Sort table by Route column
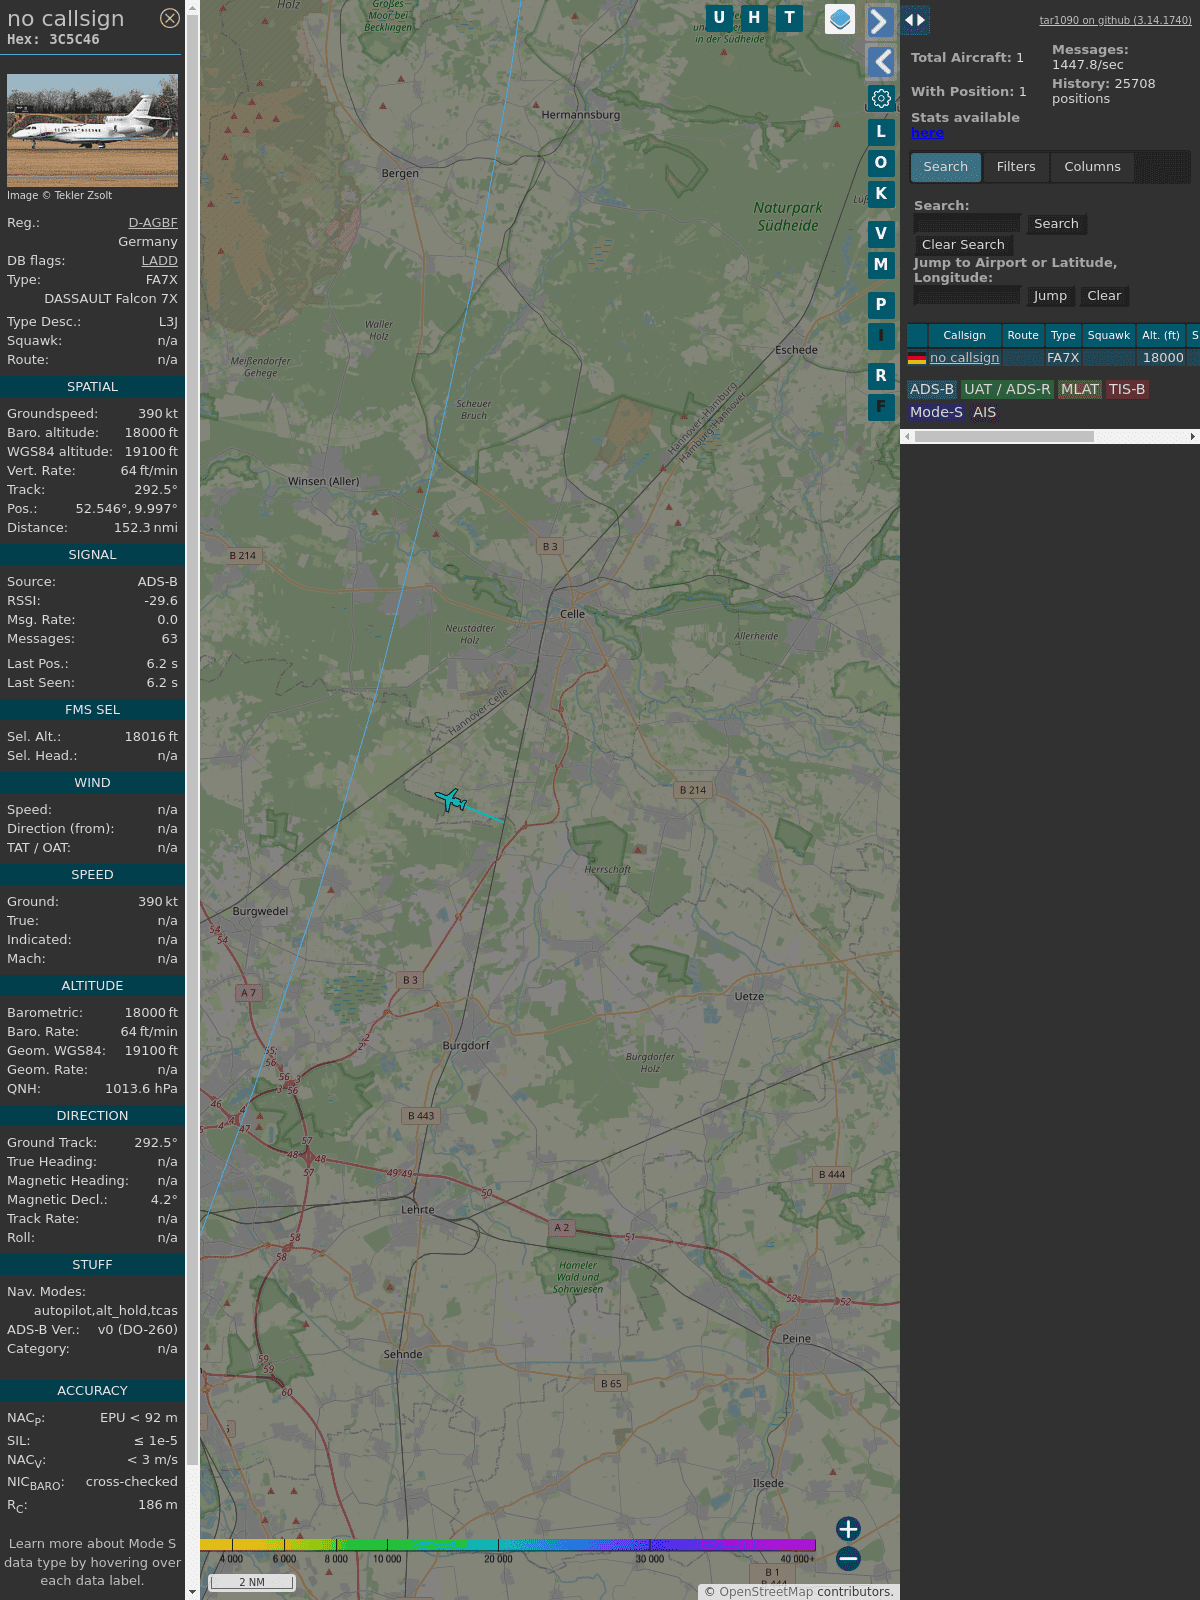Image resolution: width=1200 pixels, height=1600 pixels. pos(1023,336)
